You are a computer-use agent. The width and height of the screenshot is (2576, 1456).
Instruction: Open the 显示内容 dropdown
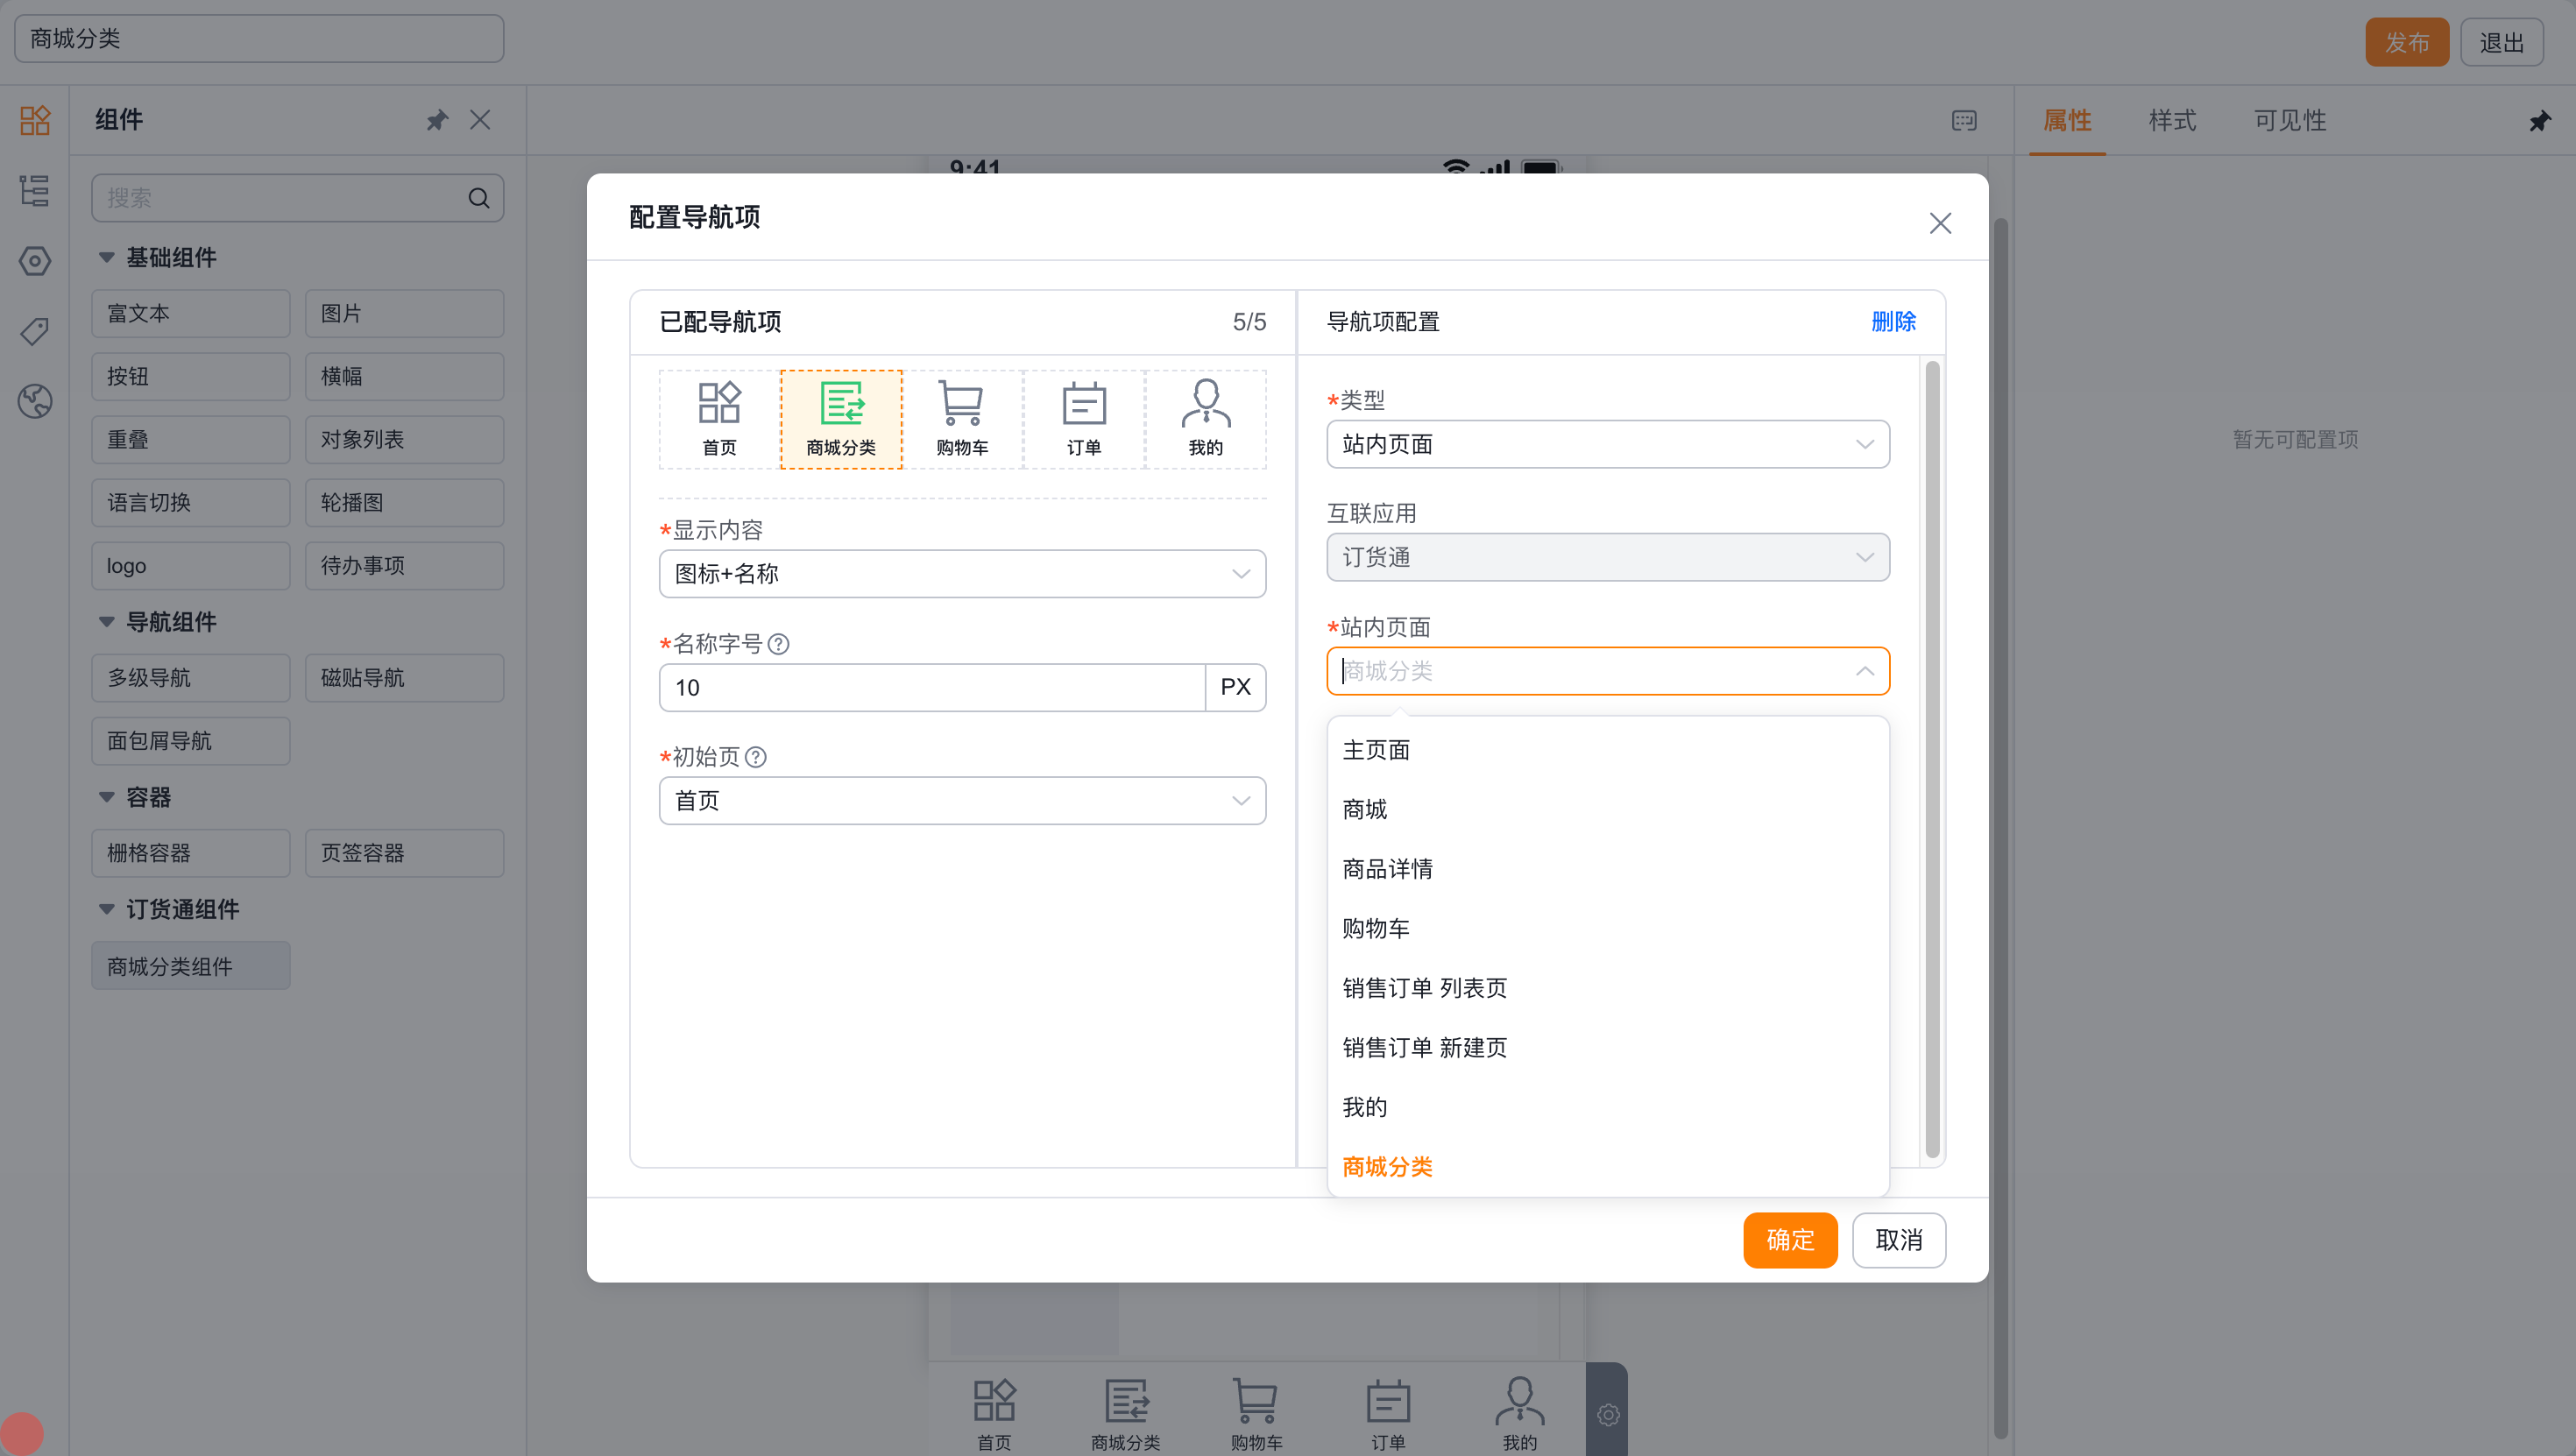tap(962, 574)
